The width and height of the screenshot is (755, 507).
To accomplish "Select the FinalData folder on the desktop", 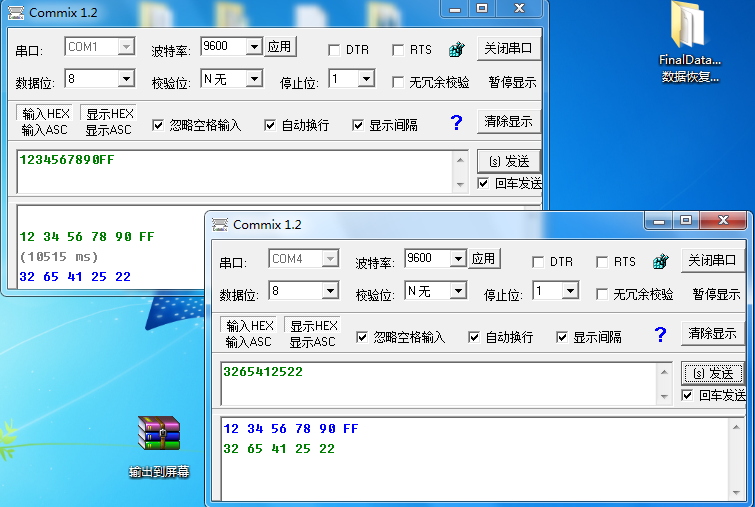I will [x=690, y=42].
